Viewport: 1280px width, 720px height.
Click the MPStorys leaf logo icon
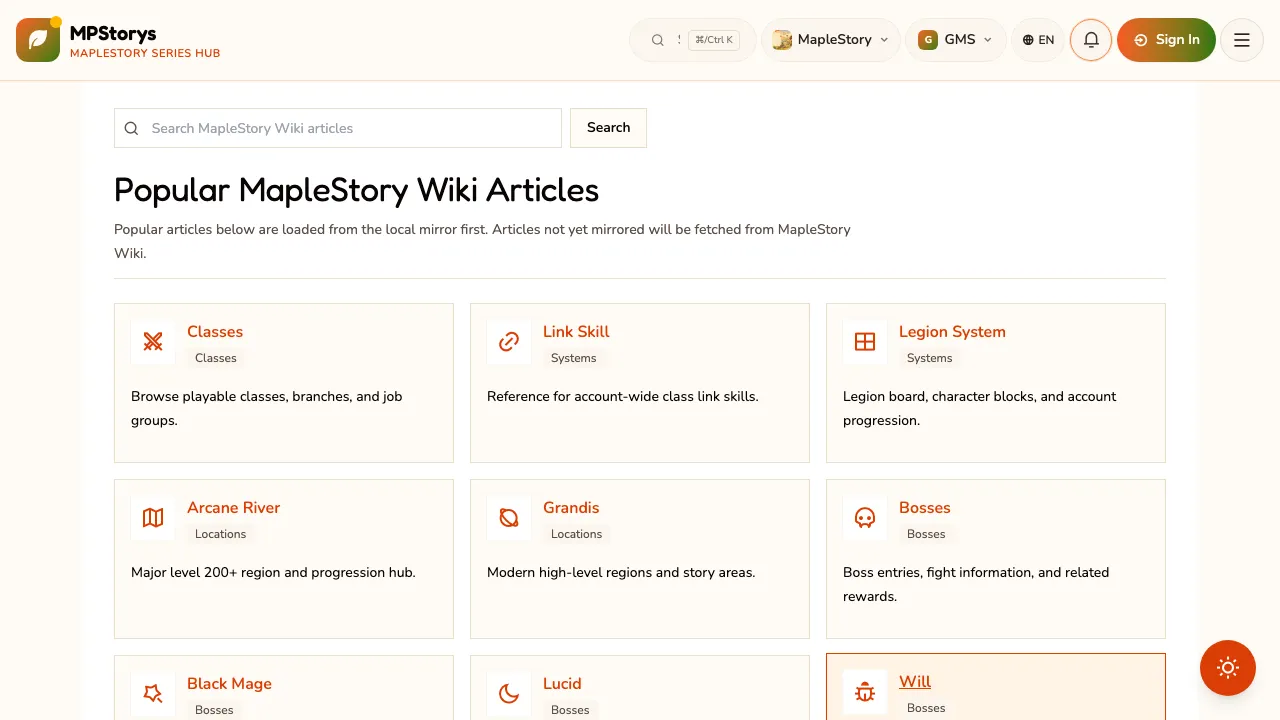pos(38,40)
